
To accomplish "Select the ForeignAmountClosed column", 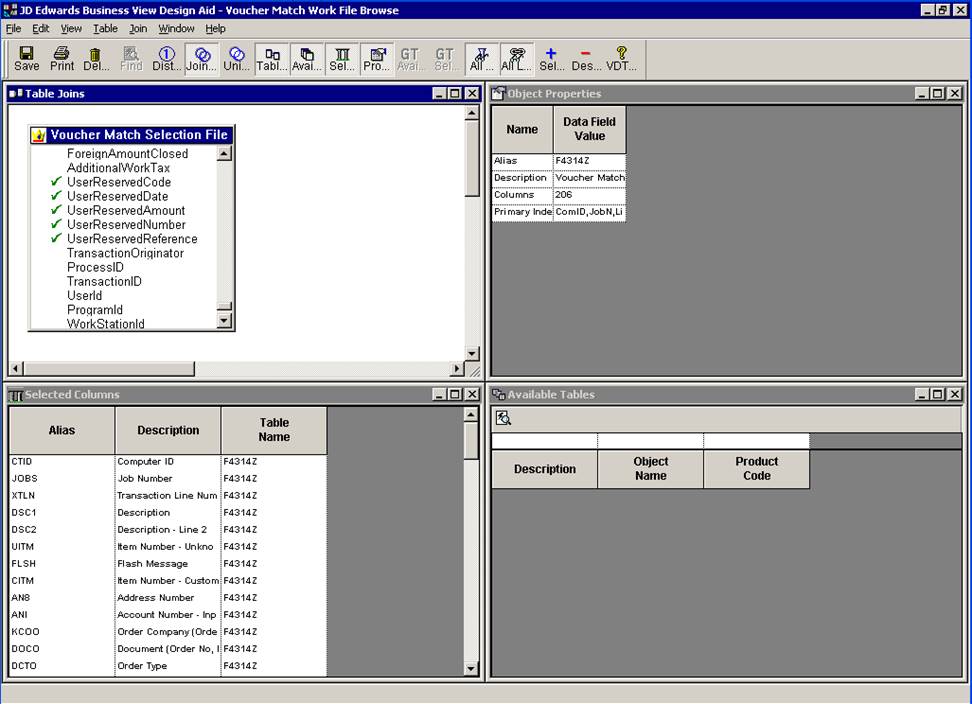I will (127, 153).
